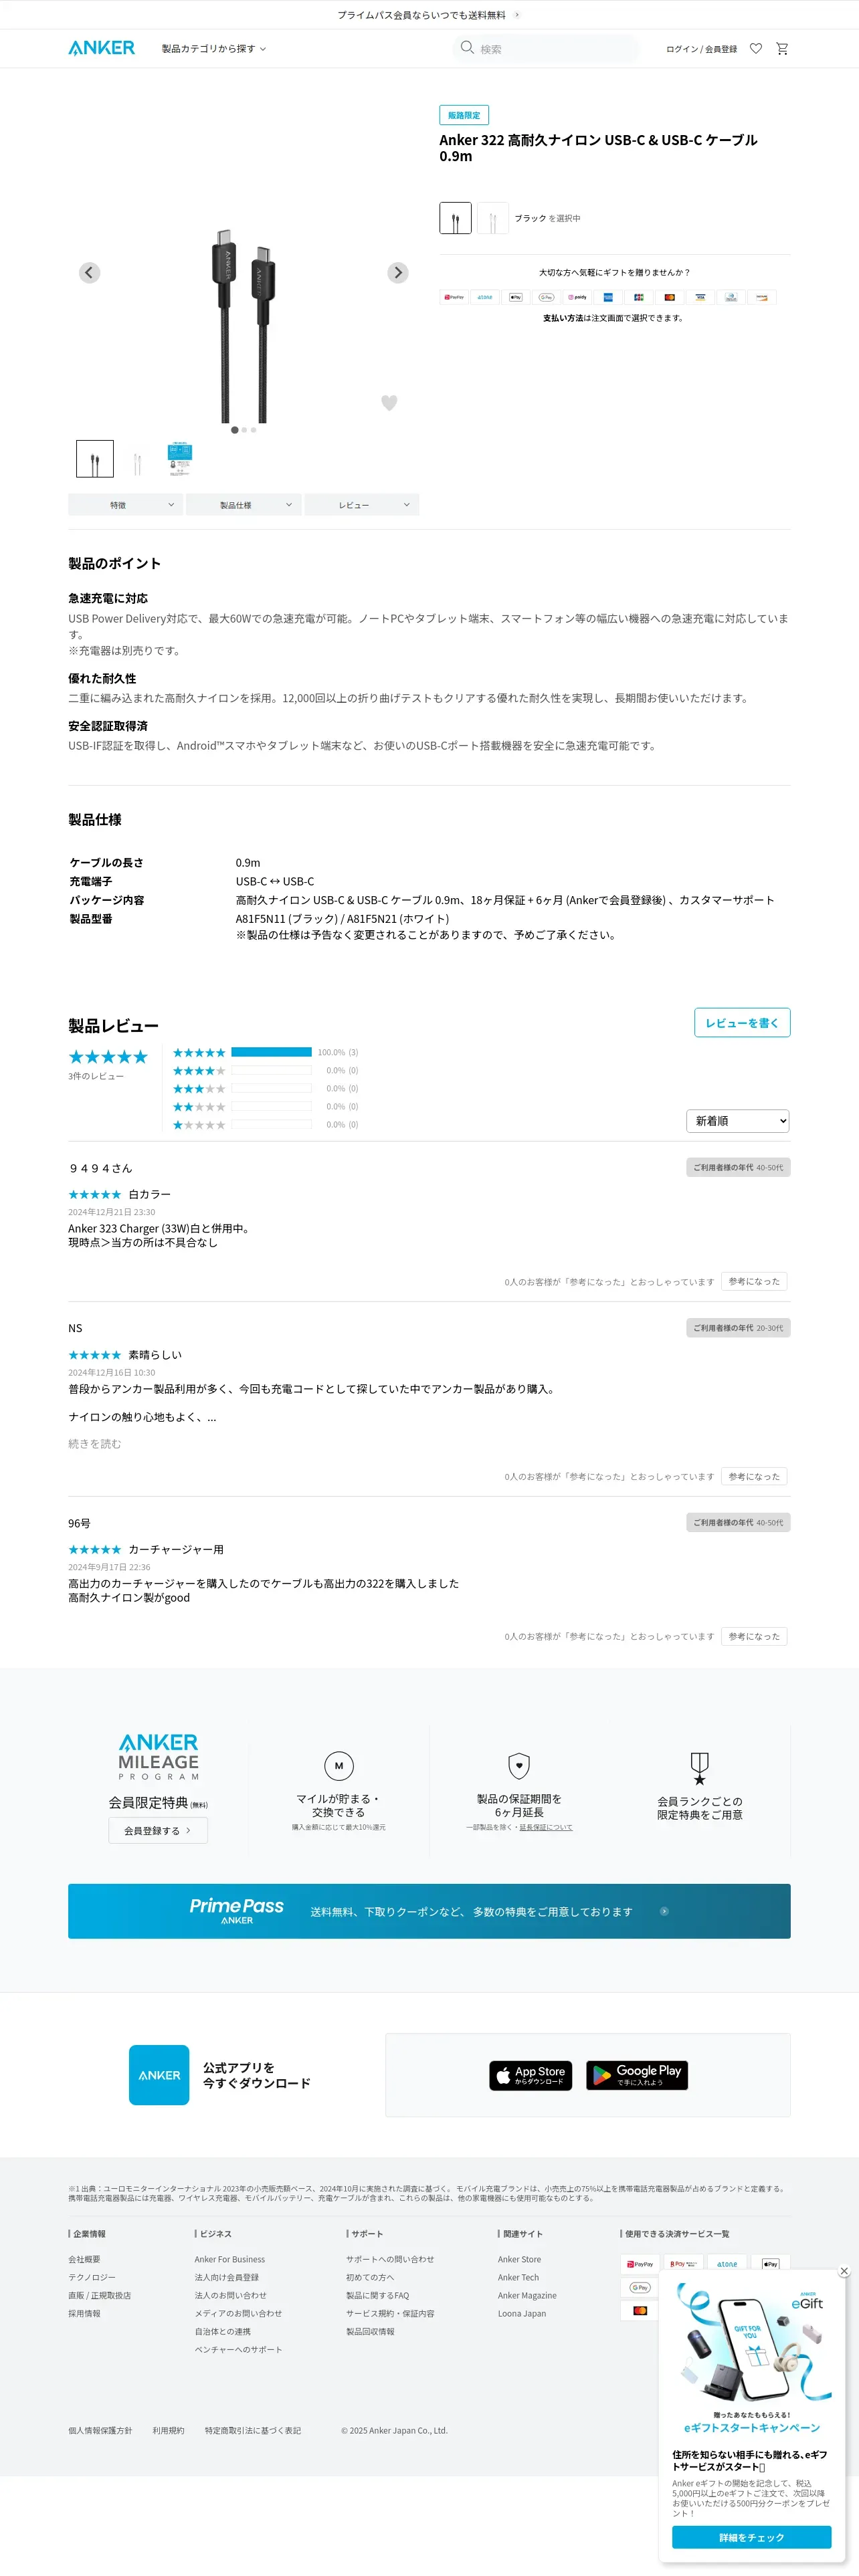Open 採用情報 footer link
Viewport: 859px width, 2576px height.
(x=84, y=2313)
